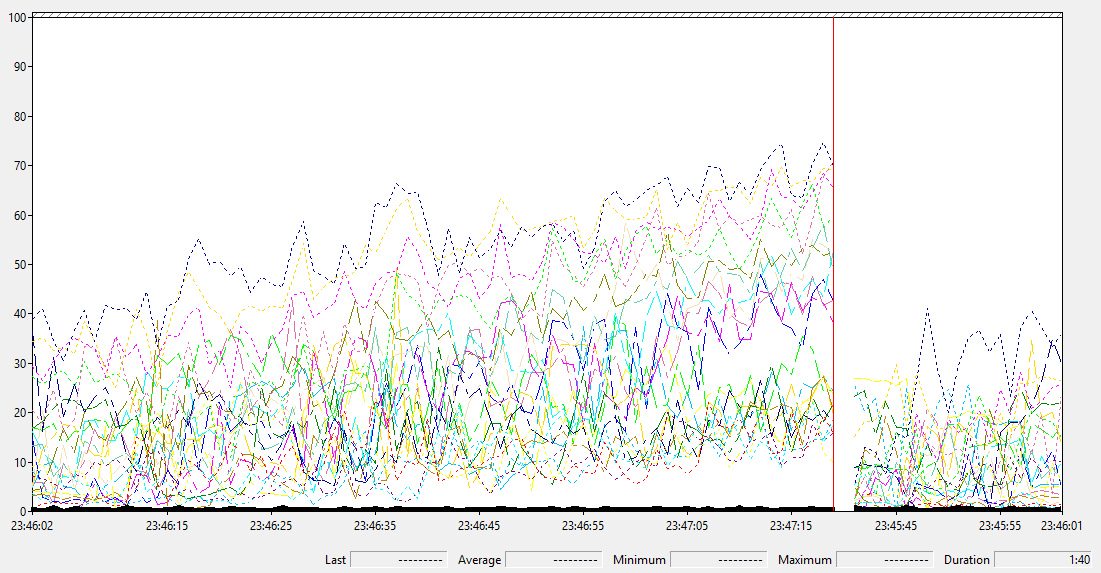The height and width of the screenshot is (573, 1101).
Task: Click the 23:45:55 time axis label
Action: [x=999, y=525]
